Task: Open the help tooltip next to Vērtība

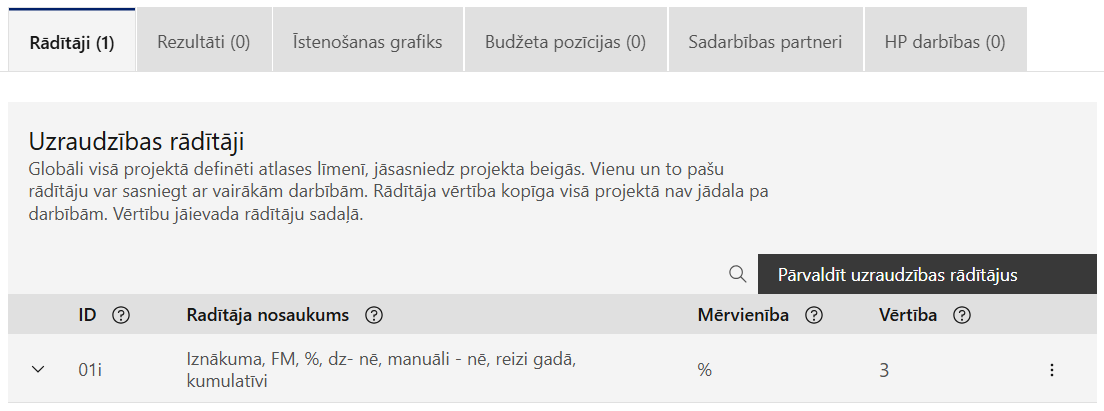Action: 962,315
